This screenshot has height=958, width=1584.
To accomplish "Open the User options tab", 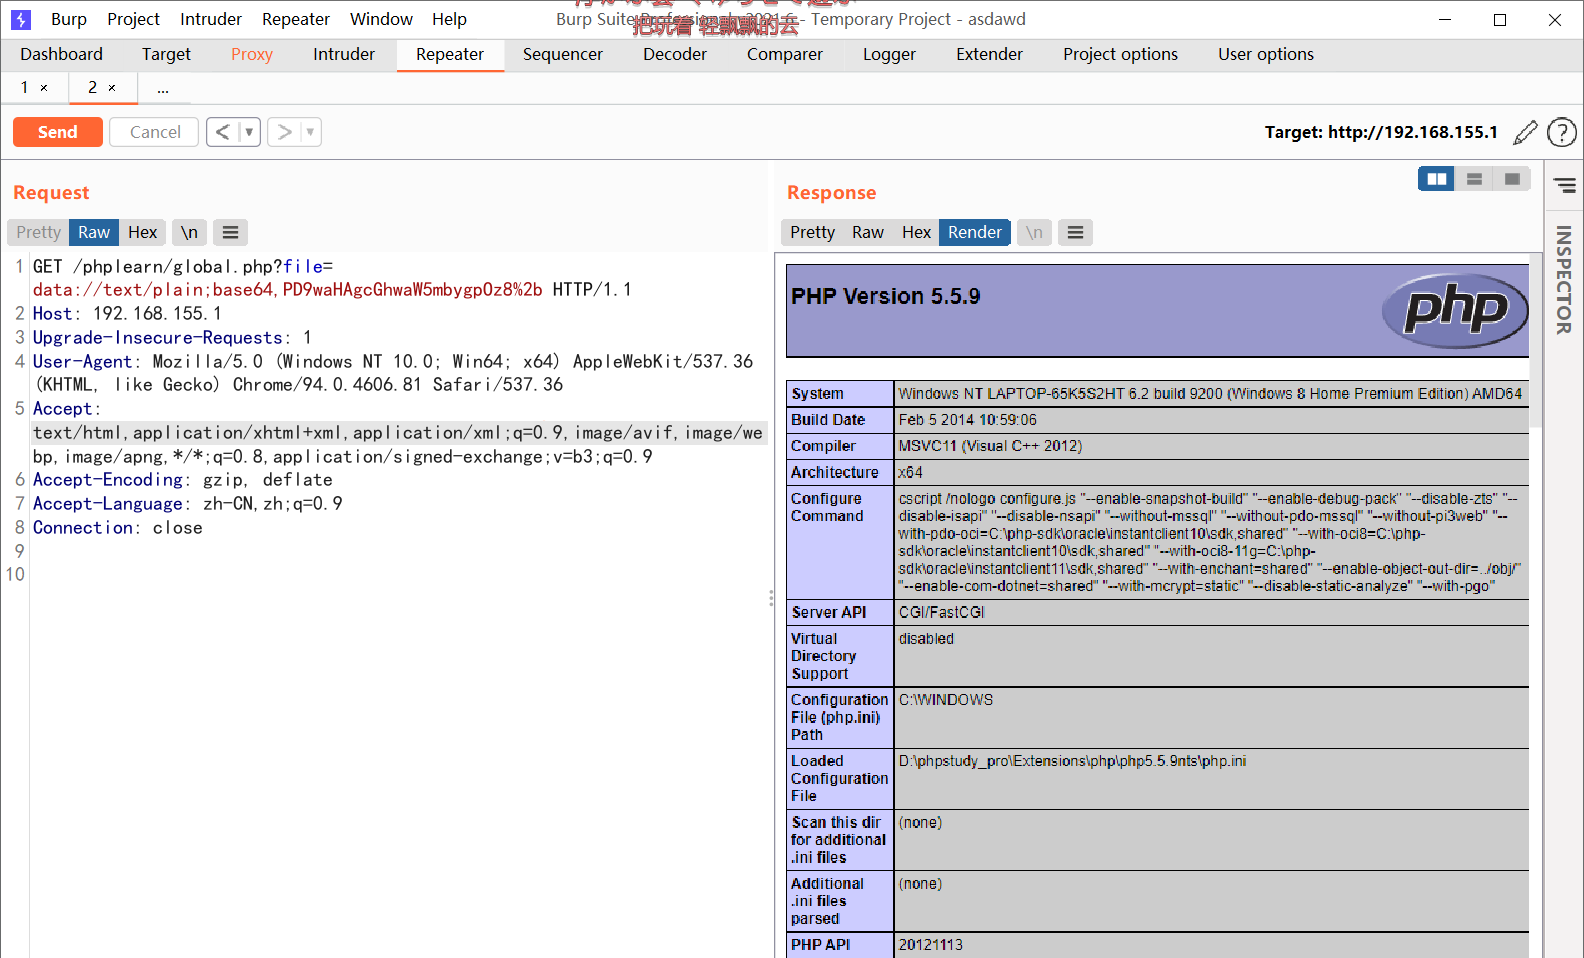I will click(1266, 54).
